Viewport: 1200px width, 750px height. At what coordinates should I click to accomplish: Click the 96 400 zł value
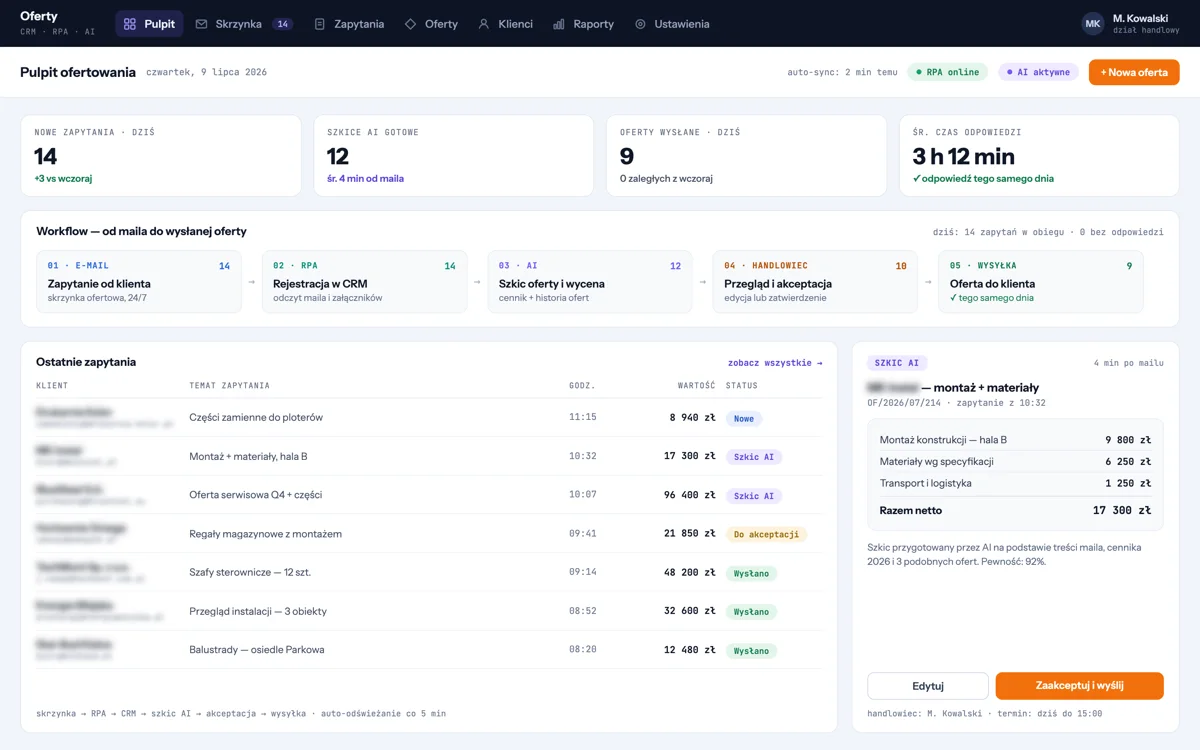692,496
